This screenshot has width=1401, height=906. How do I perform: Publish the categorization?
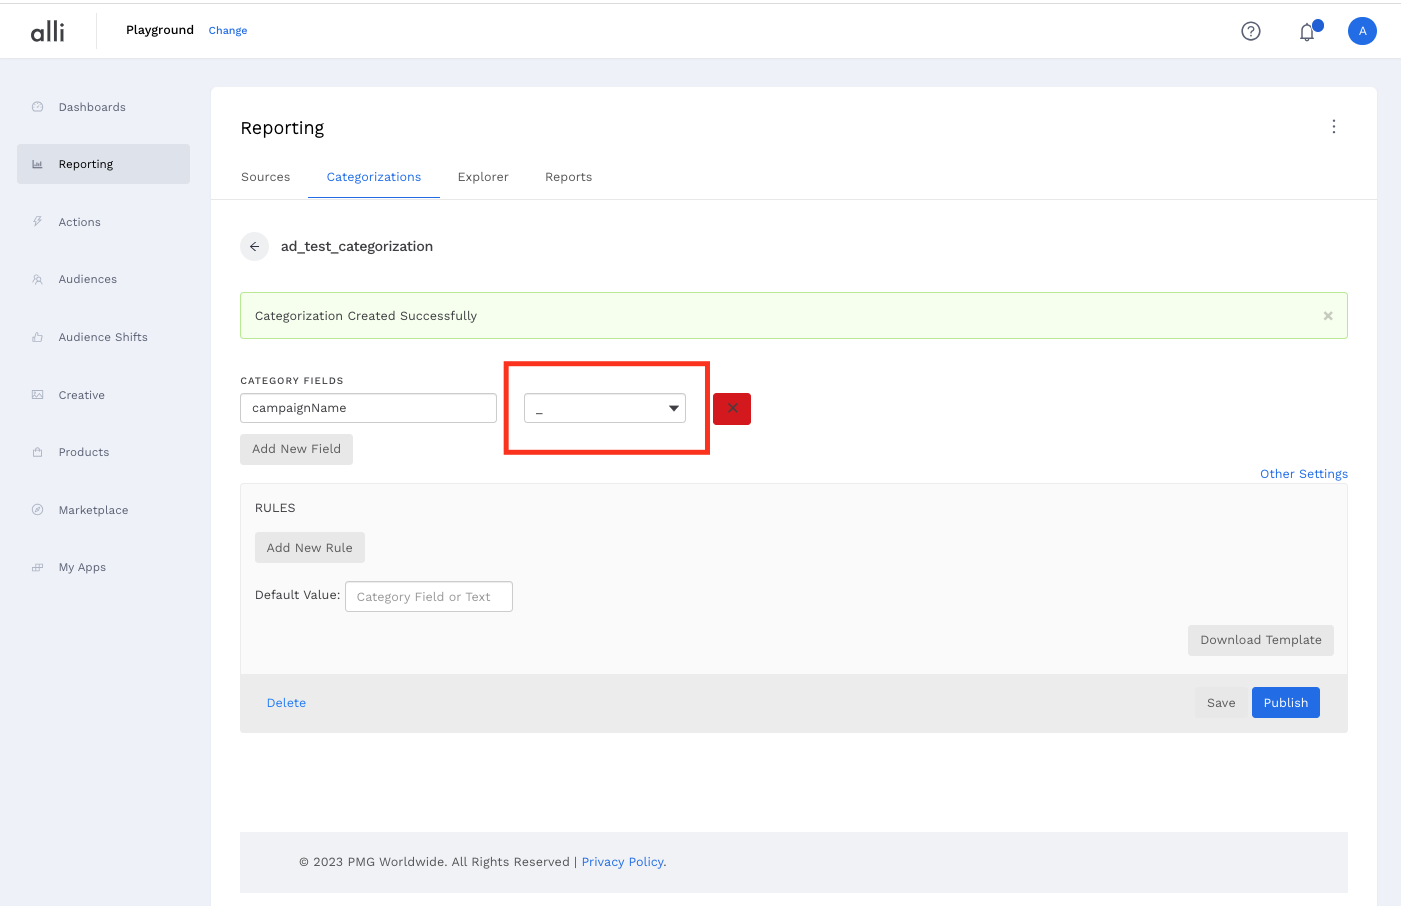click(x=1285, y=703)
